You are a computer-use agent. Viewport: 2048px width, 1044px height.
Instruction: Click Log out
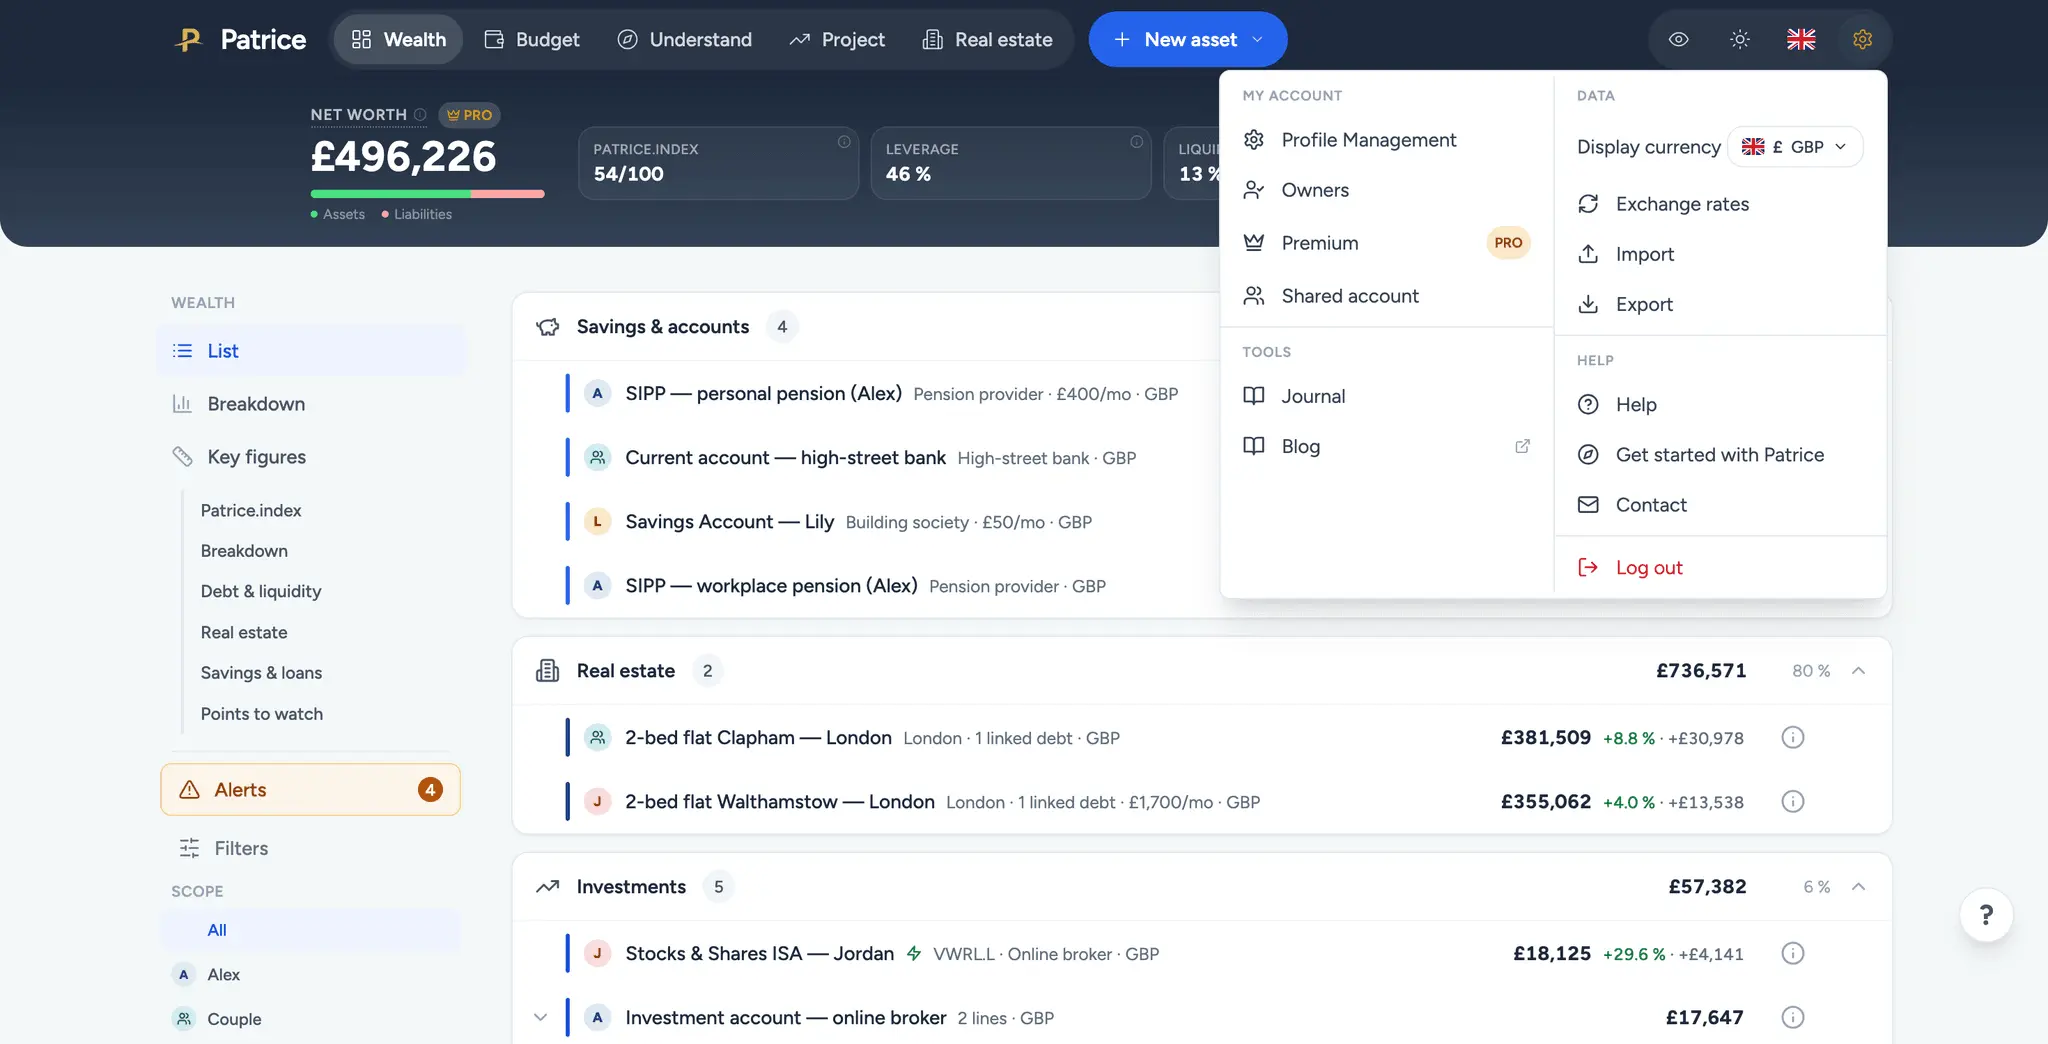coord(1720,568)
